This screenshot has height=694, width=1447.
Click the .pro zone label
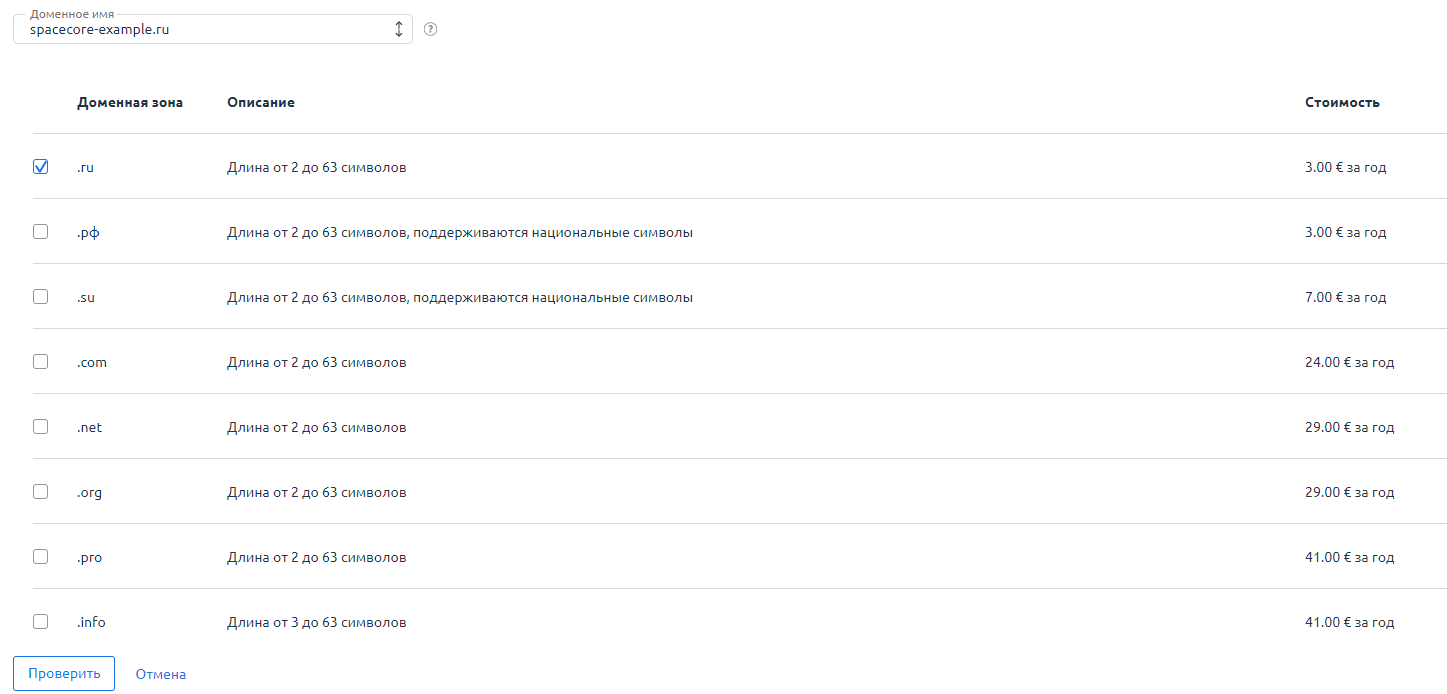(x=89, y=557)
